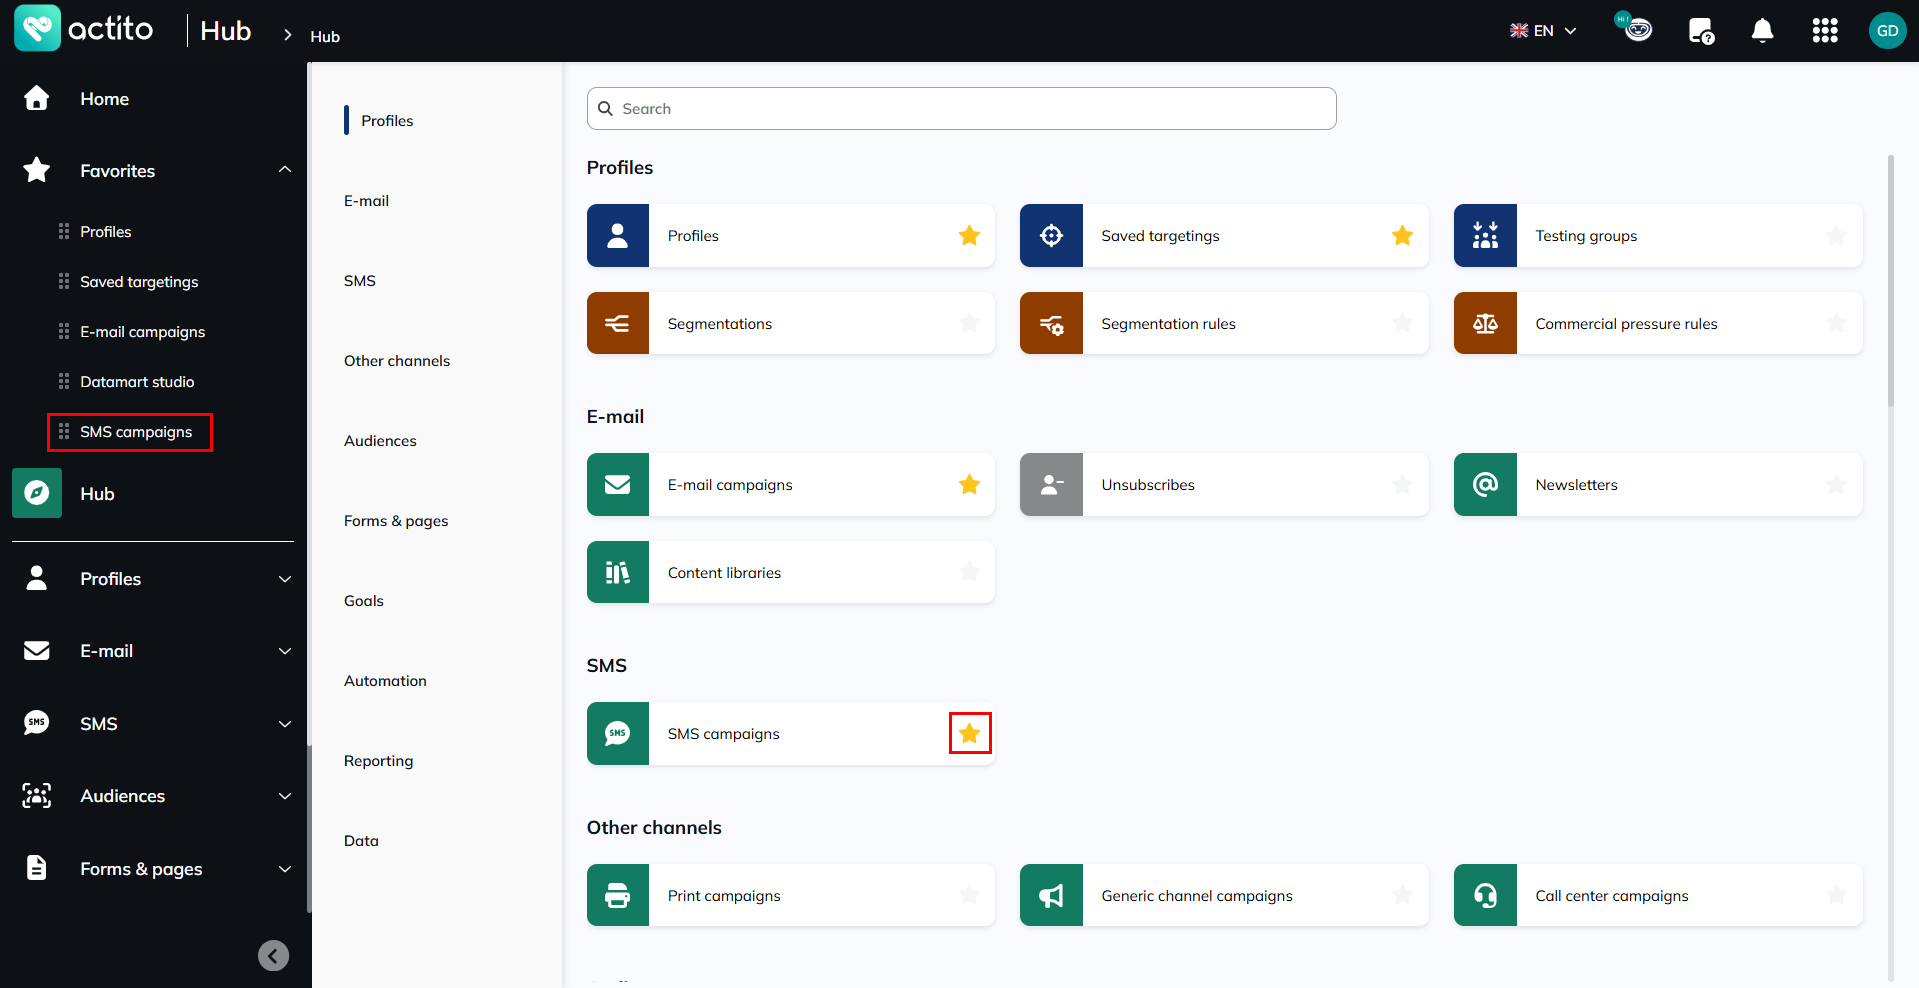
Task: Click the main content vertical scrollbar
Action: click(x=1890, y=280)
